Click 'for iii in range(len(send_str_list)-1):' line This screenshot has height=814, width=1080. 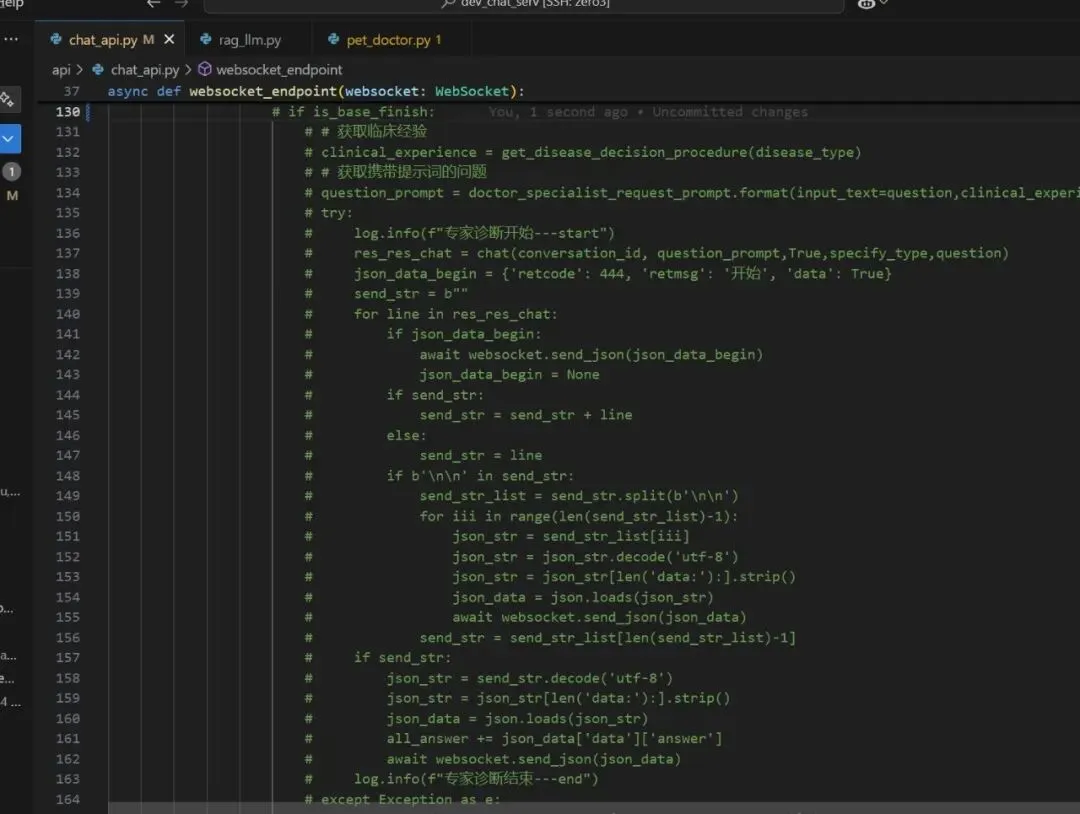[579, 516]
